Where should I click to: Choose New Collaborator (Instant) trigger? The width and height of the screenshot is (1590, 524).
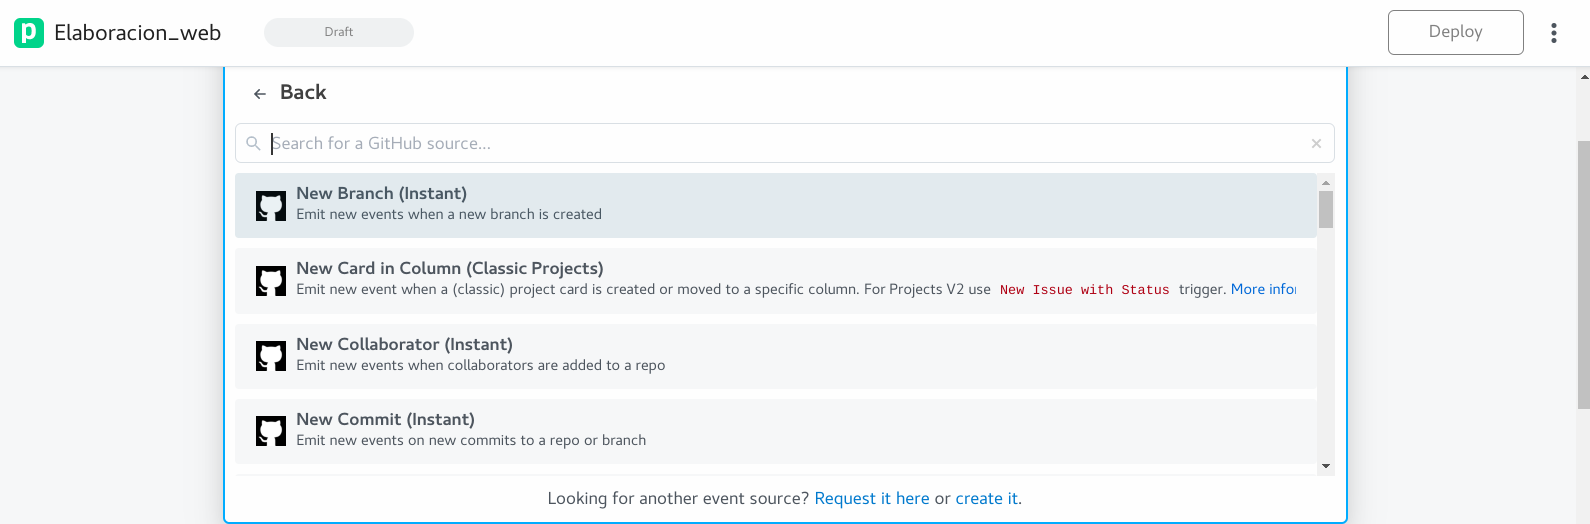pos(404,345)
